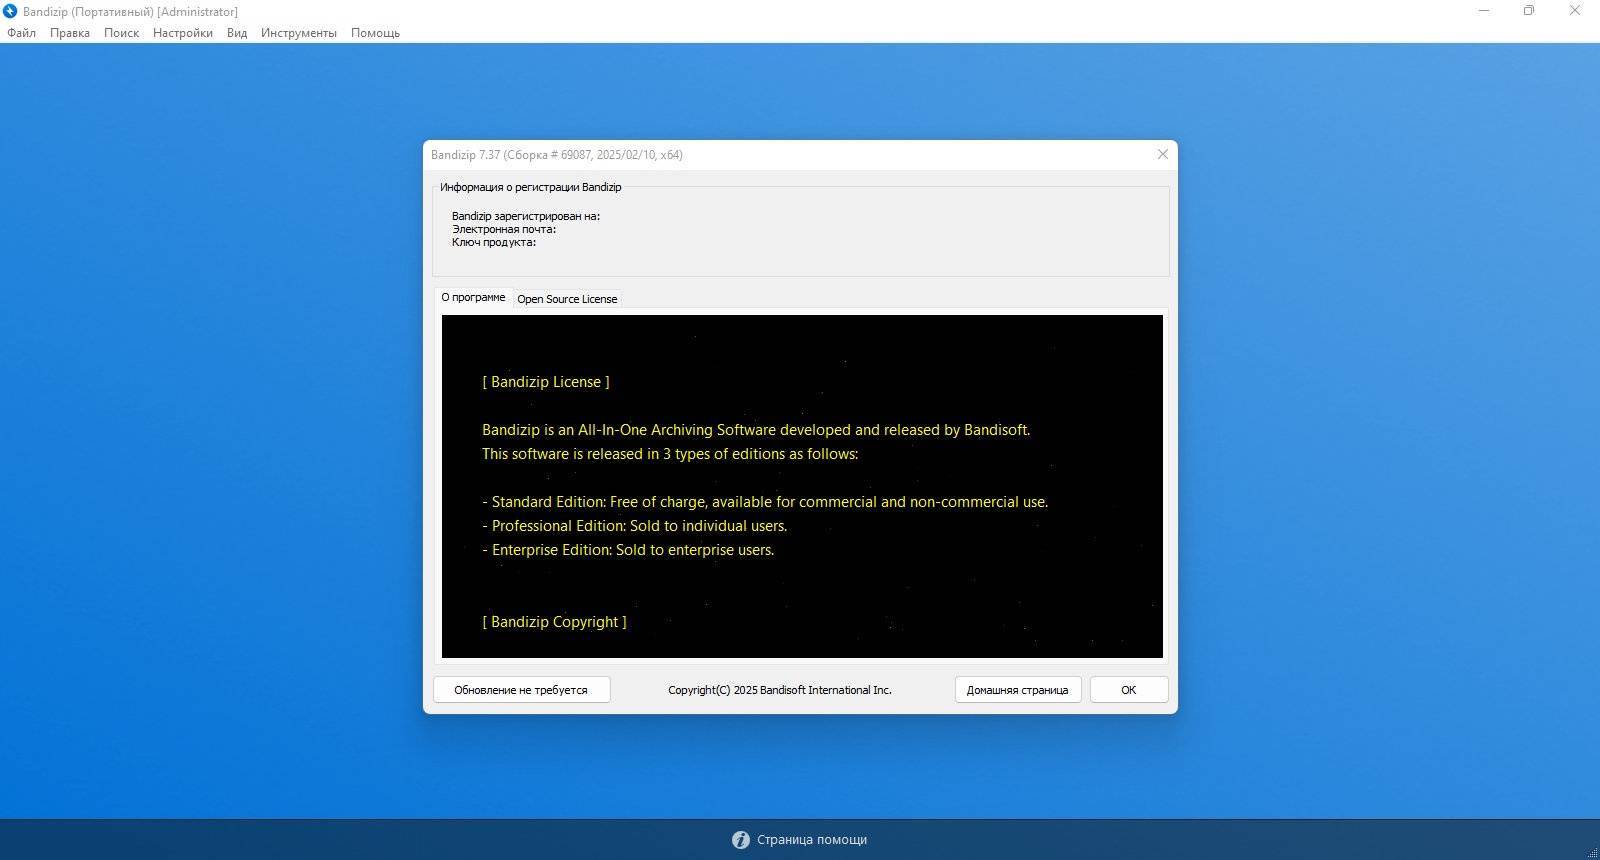Click the main window resize grip
1600x860 pixels.
pyautogui.click(x=1592, y=853)
